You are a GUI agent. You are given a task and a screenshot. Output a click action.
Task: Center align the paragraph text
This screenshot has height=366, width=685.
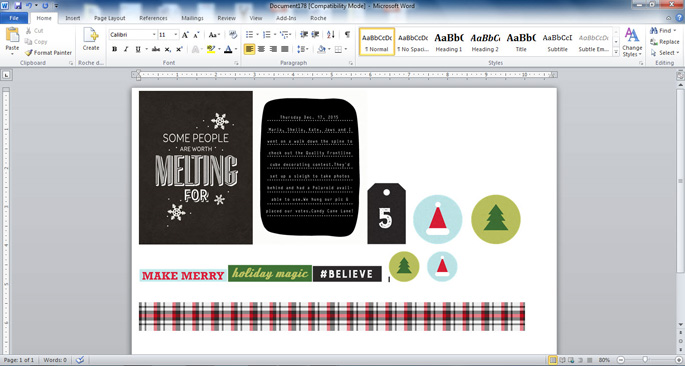coord(261,49)
